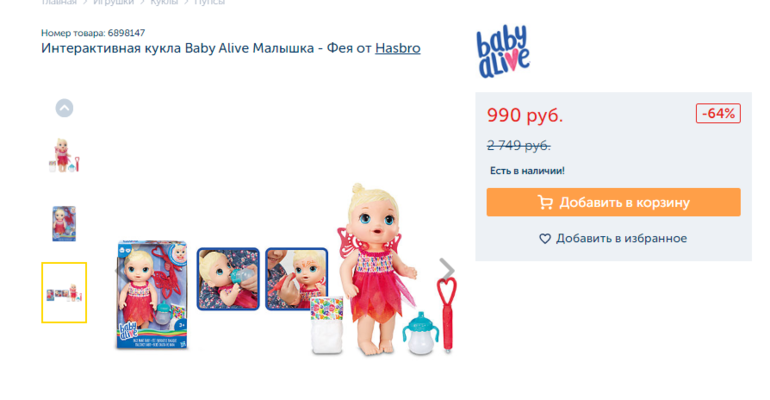Show next product image with right arrow
770x400 pixels.
click(446, 269)
